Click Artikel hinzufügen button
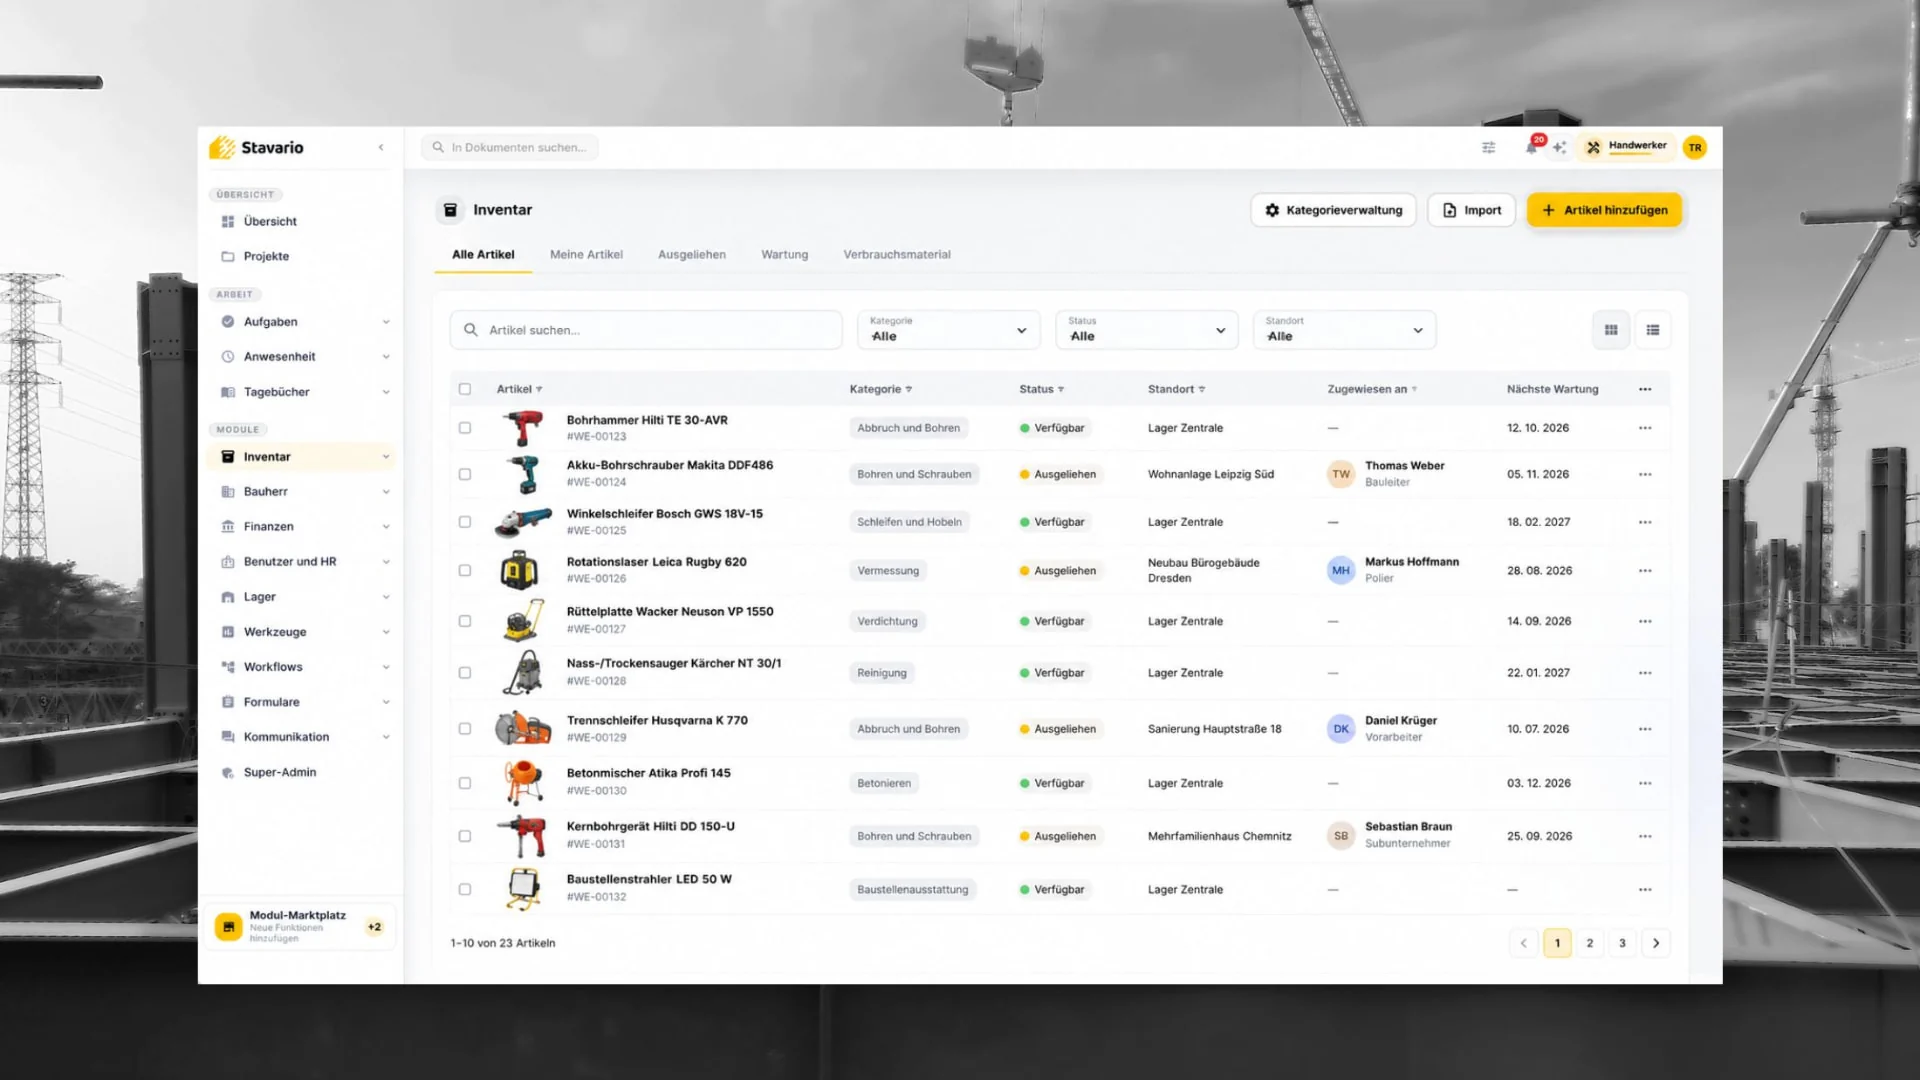Image resolution: width=1920 pixels, height=1080 pixels. (1604, 210)
